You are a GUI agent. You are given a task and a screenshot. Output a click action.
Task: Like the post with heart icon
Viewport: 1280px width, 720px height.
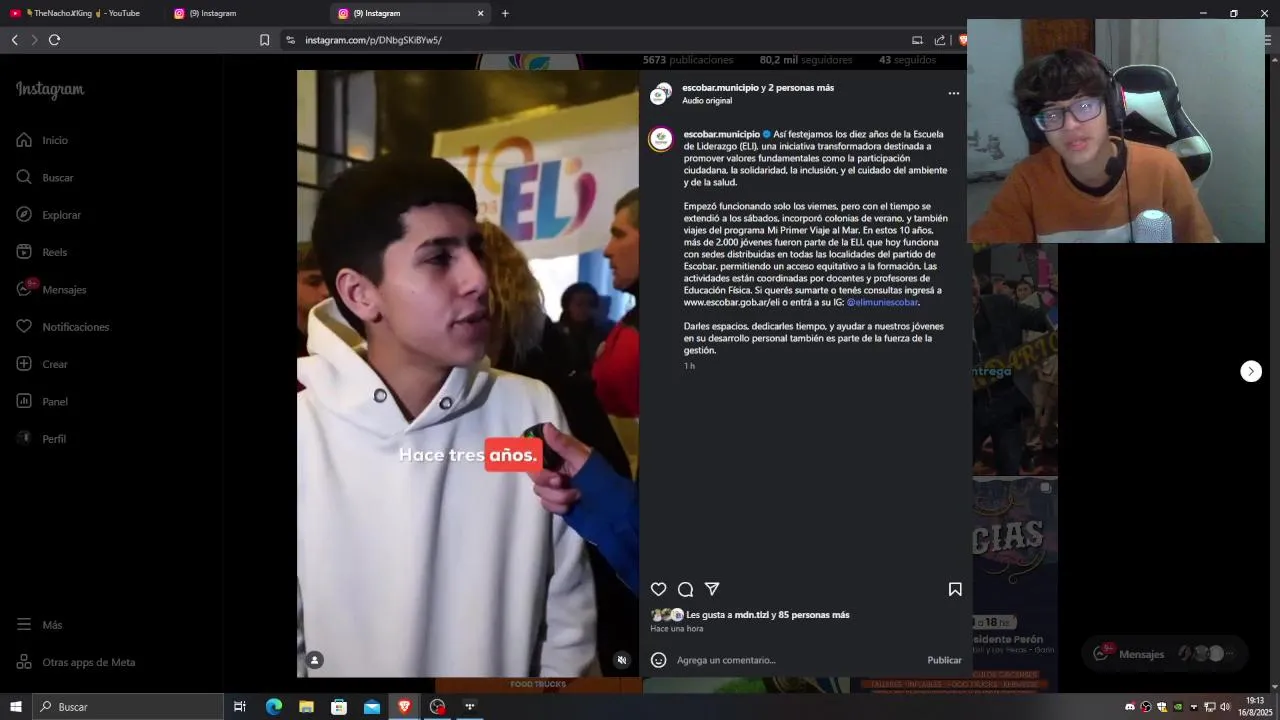click(658, 589)
